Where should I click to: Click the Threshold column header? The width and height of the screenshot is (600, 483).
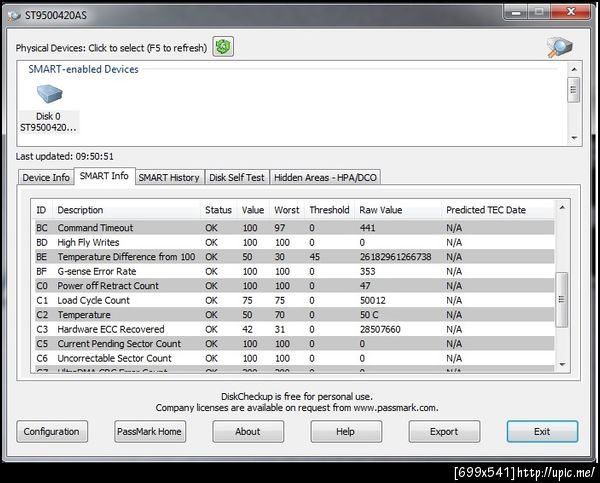[329, 210]
